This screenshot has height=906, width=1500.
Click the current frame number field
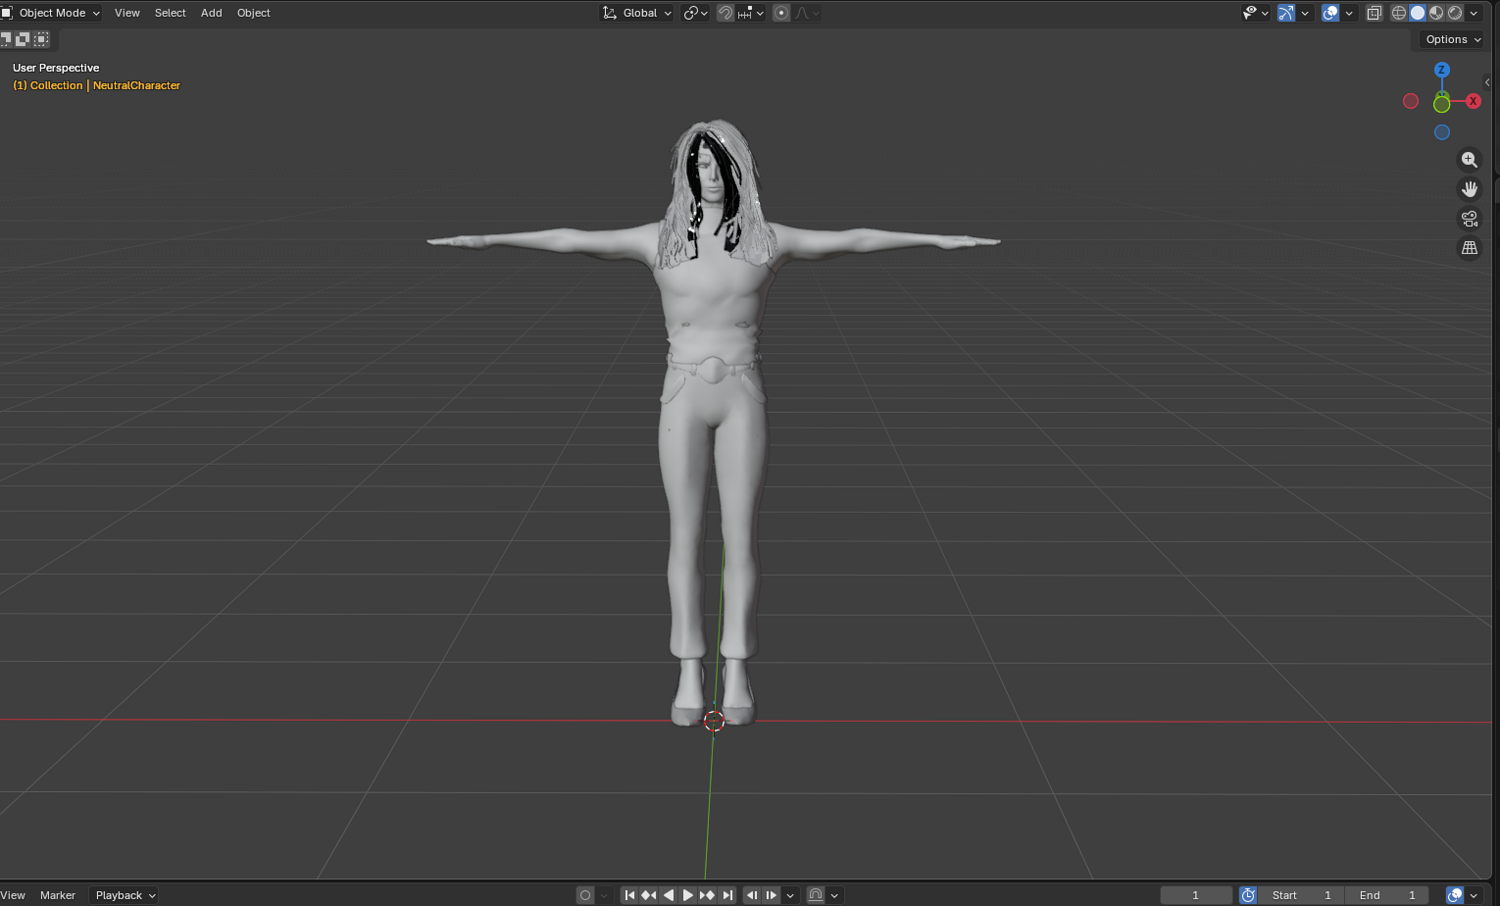[x=1196, y=895]
